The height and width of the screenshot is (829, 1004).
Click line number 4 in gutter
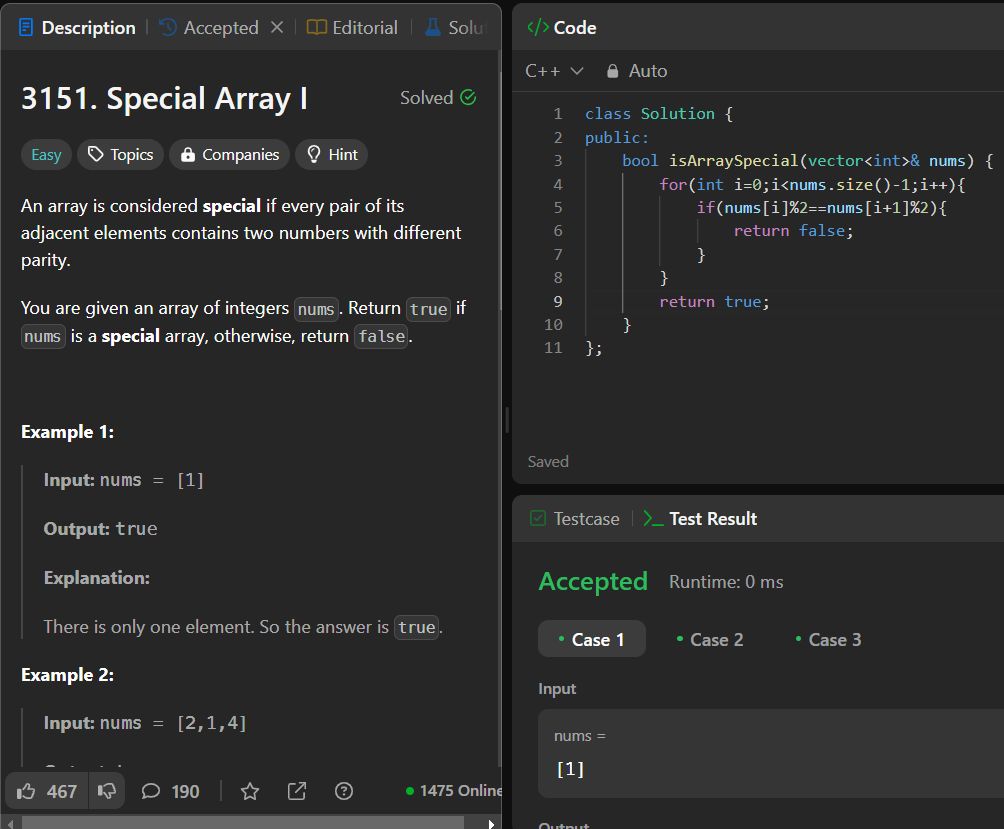pyautogui.click(x=558, y=184)
